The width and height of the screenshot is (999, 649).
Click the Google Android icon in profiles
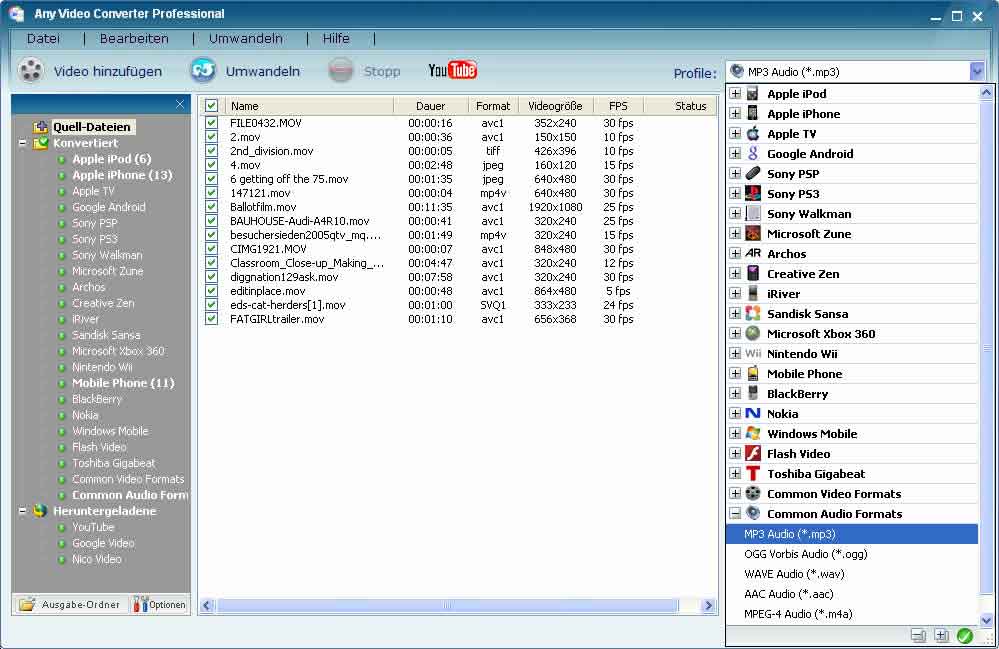(x=753, y=153)
